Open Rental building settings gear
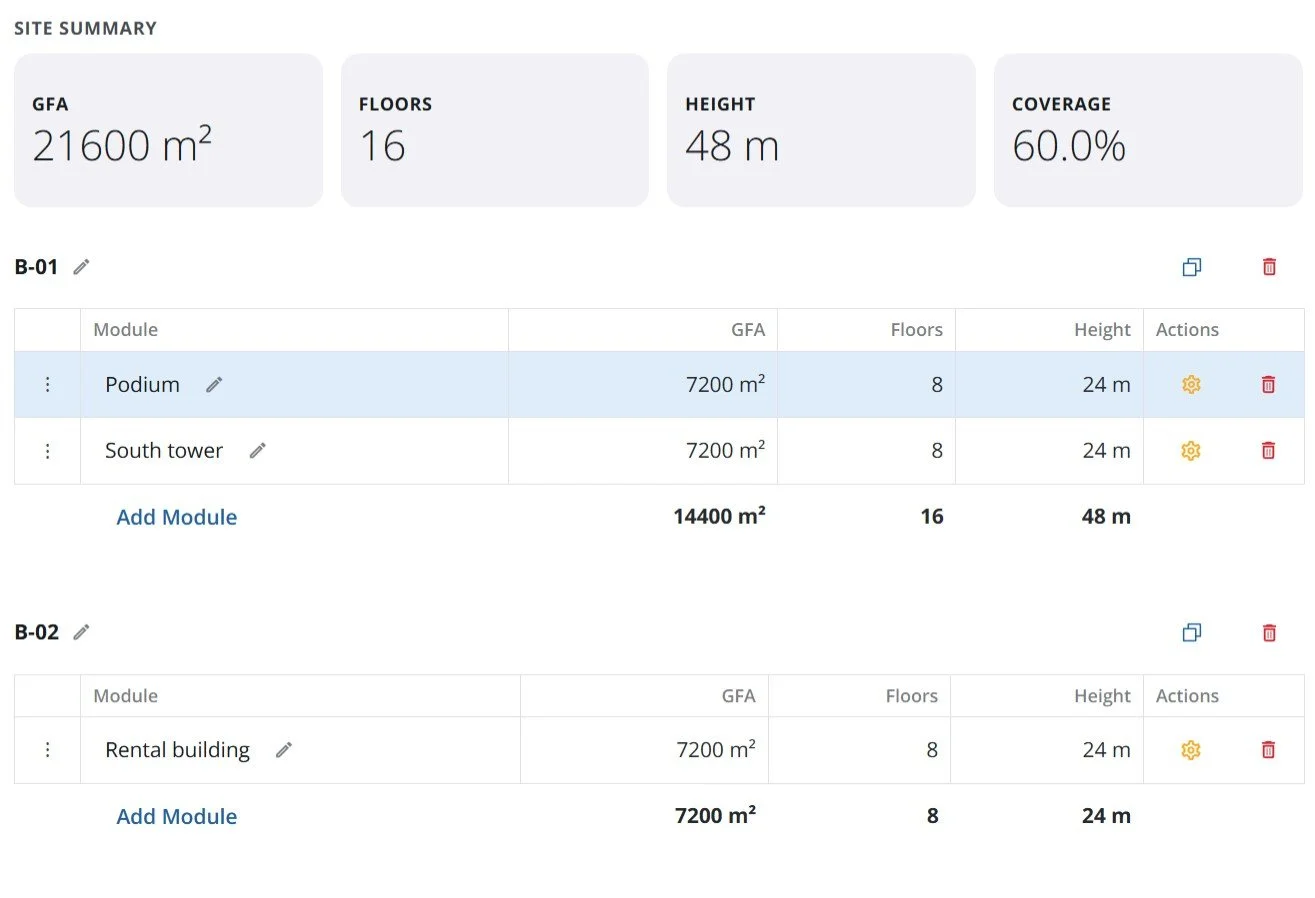1315x898 pixels. [1190, 750]
